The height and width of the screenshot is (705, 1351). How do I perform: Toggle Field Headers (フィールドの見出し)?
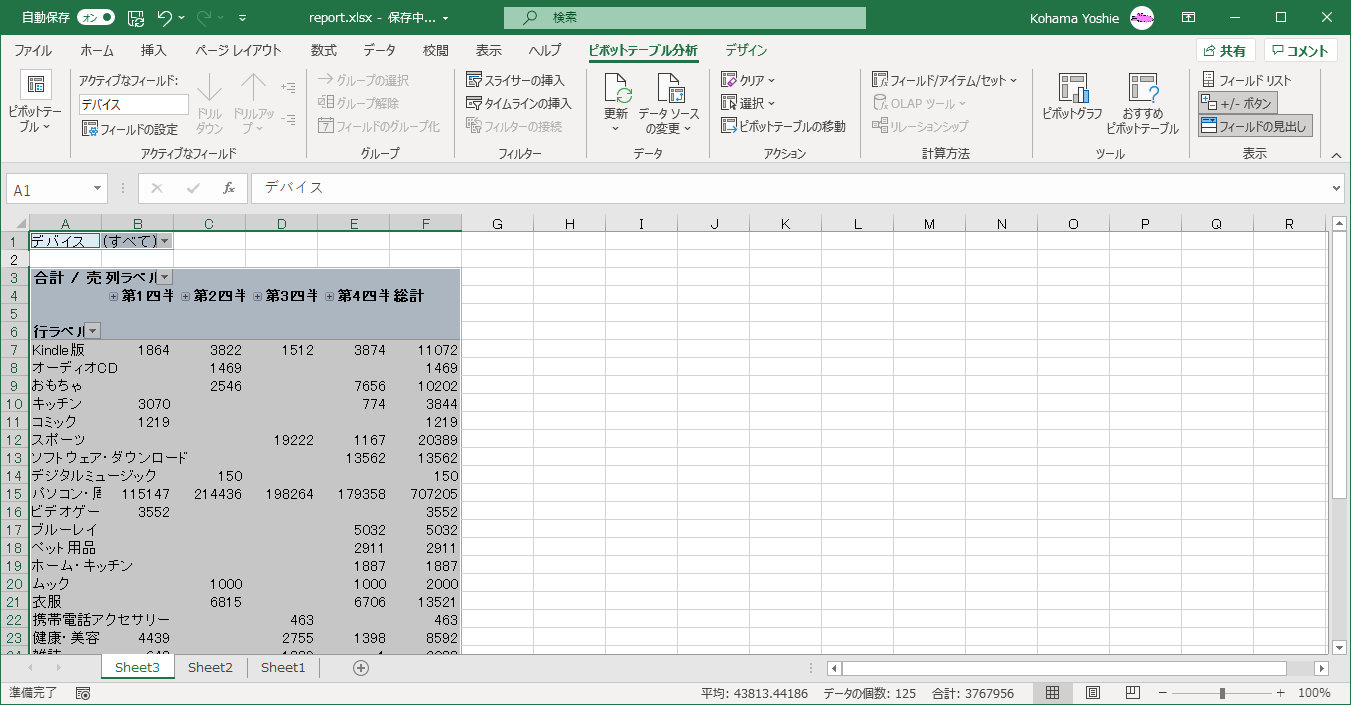1254,126
